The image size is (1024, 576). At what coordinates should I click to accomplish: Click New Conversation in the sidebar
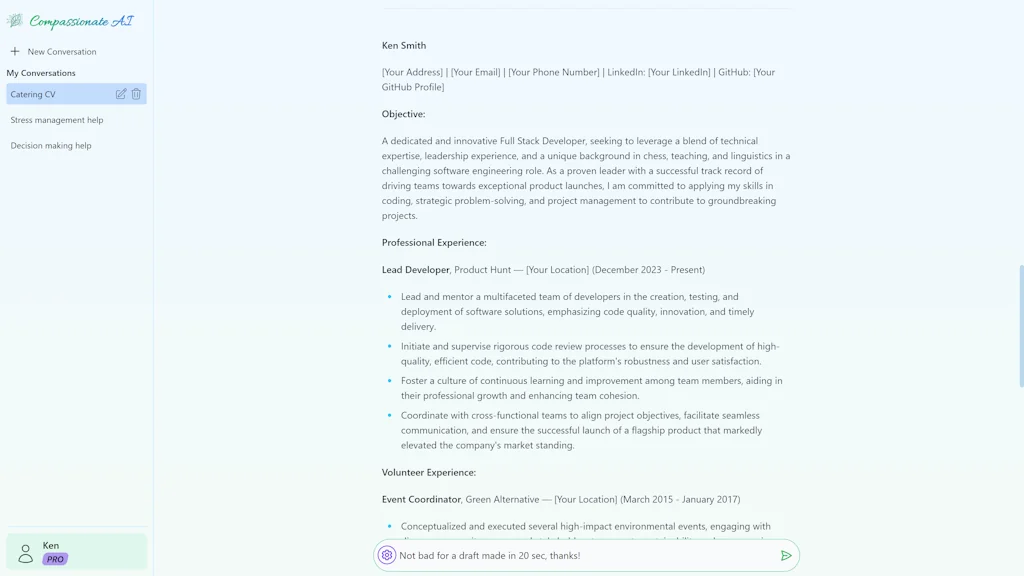[x=62, y=51]
